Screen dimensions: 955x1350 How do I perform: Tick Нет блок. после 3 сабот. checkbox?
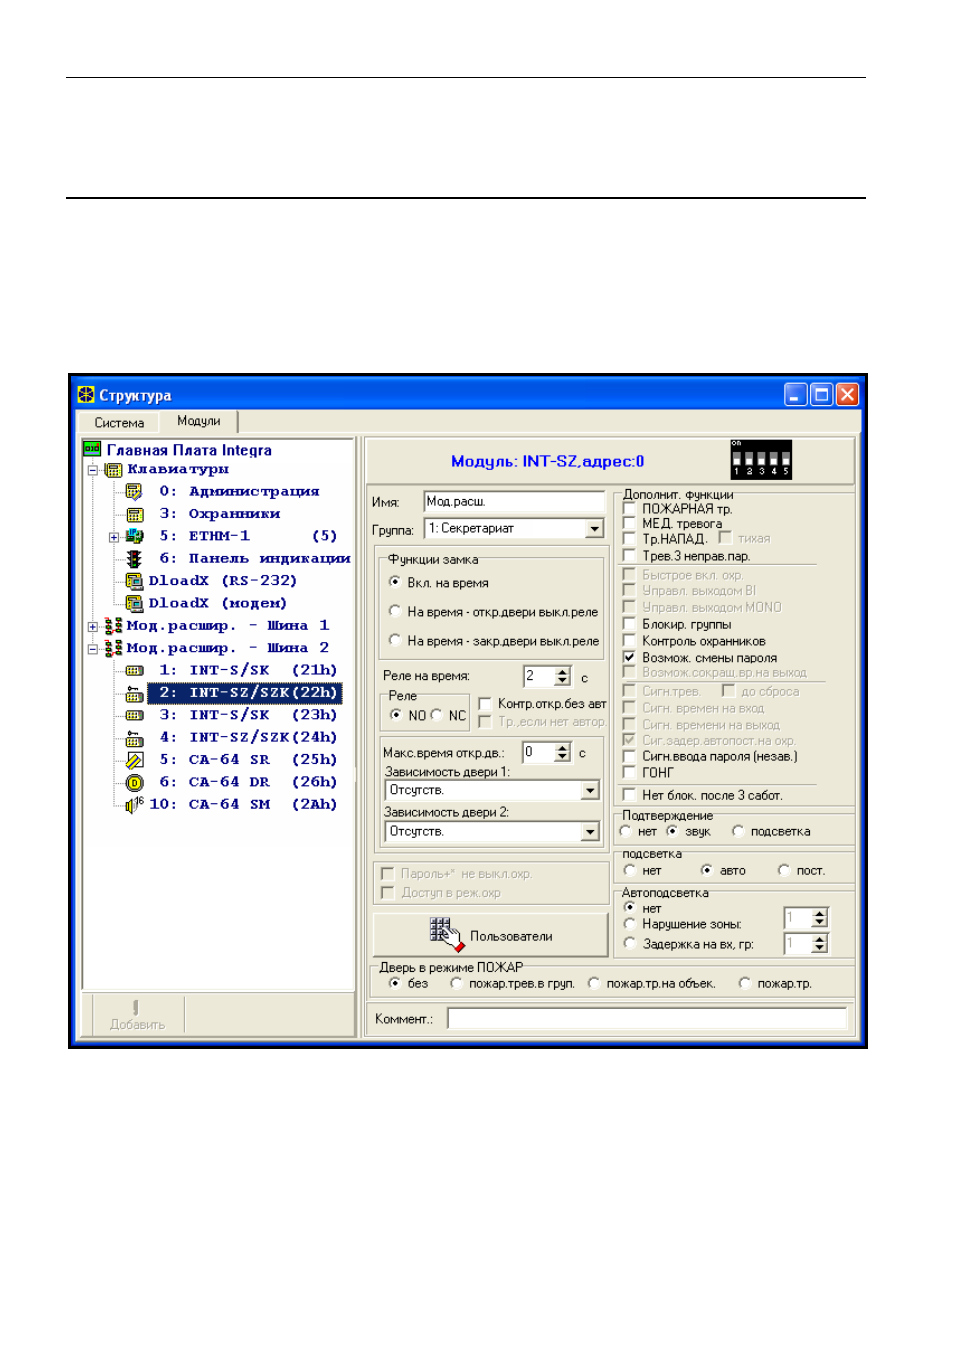(629, 795)
